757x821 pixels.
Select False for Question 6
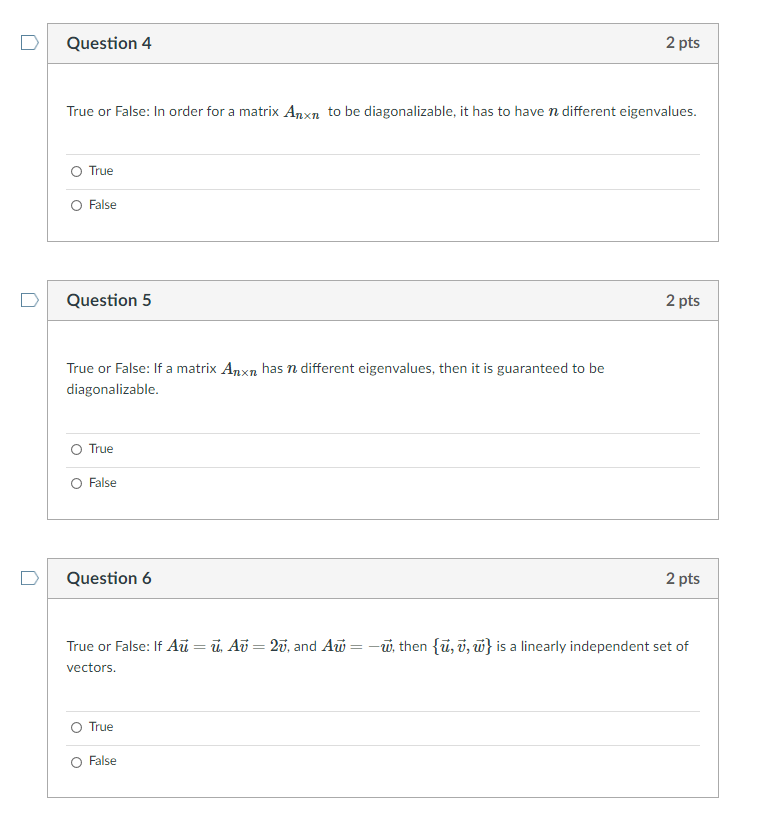(x=76, y=761)
